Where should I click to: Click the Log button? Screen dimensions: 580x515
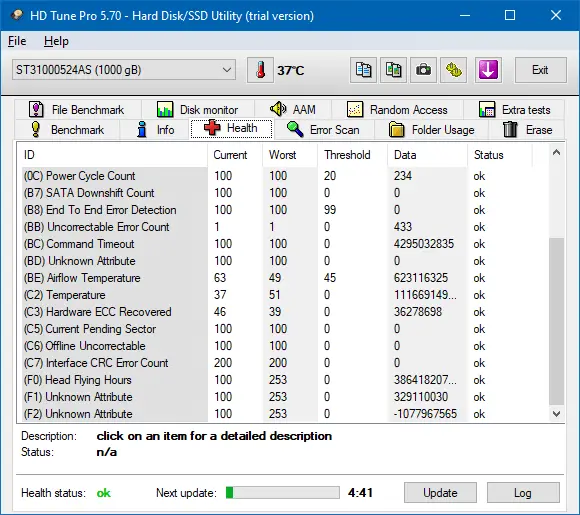tap(523, 492)
